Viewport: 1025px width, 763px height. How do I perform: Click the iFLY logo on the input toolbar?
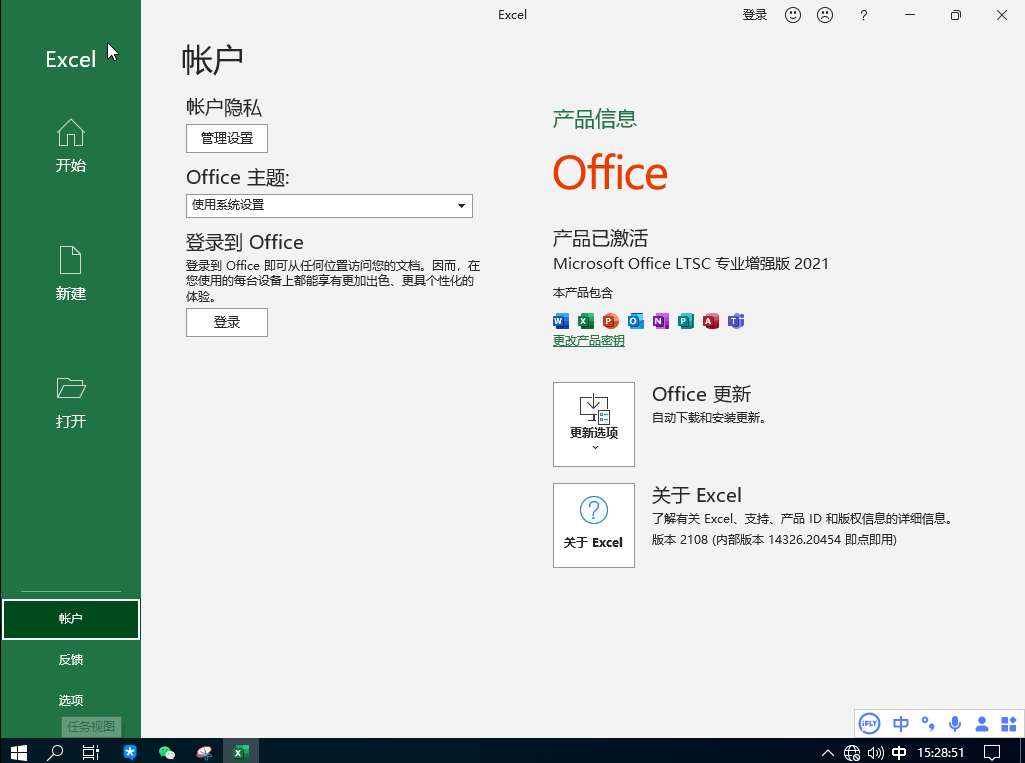click(x=869, y=723)
